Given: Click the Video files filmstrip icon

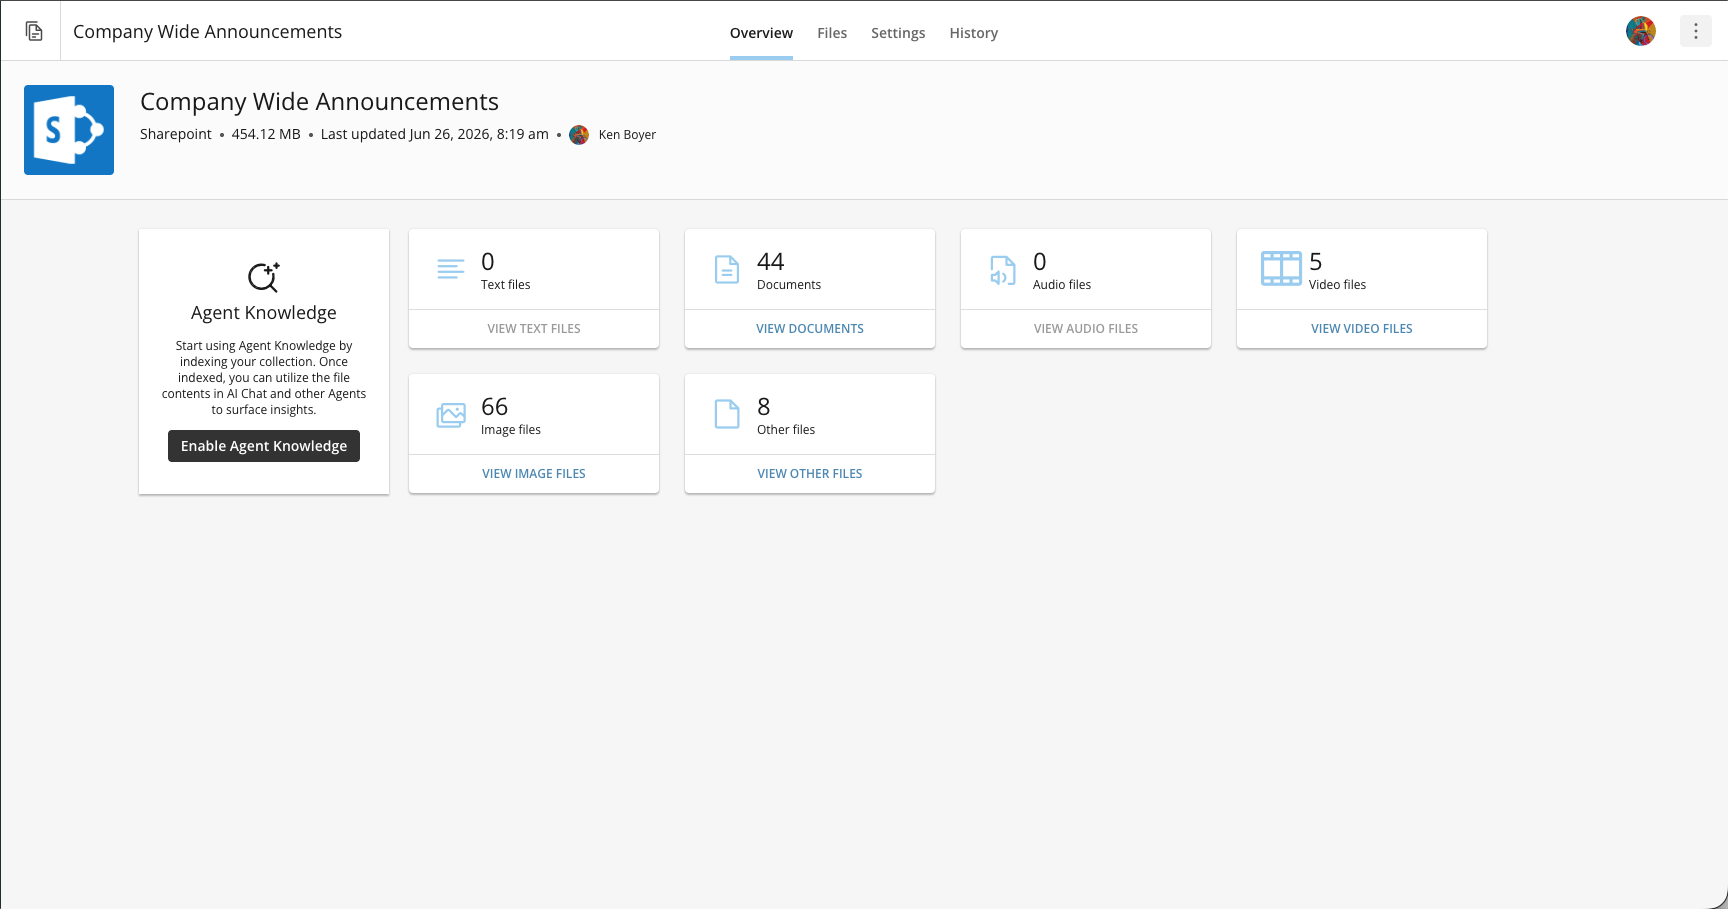Looking at the screenshot, I should pyautogui.click(x=1281, y=269).
